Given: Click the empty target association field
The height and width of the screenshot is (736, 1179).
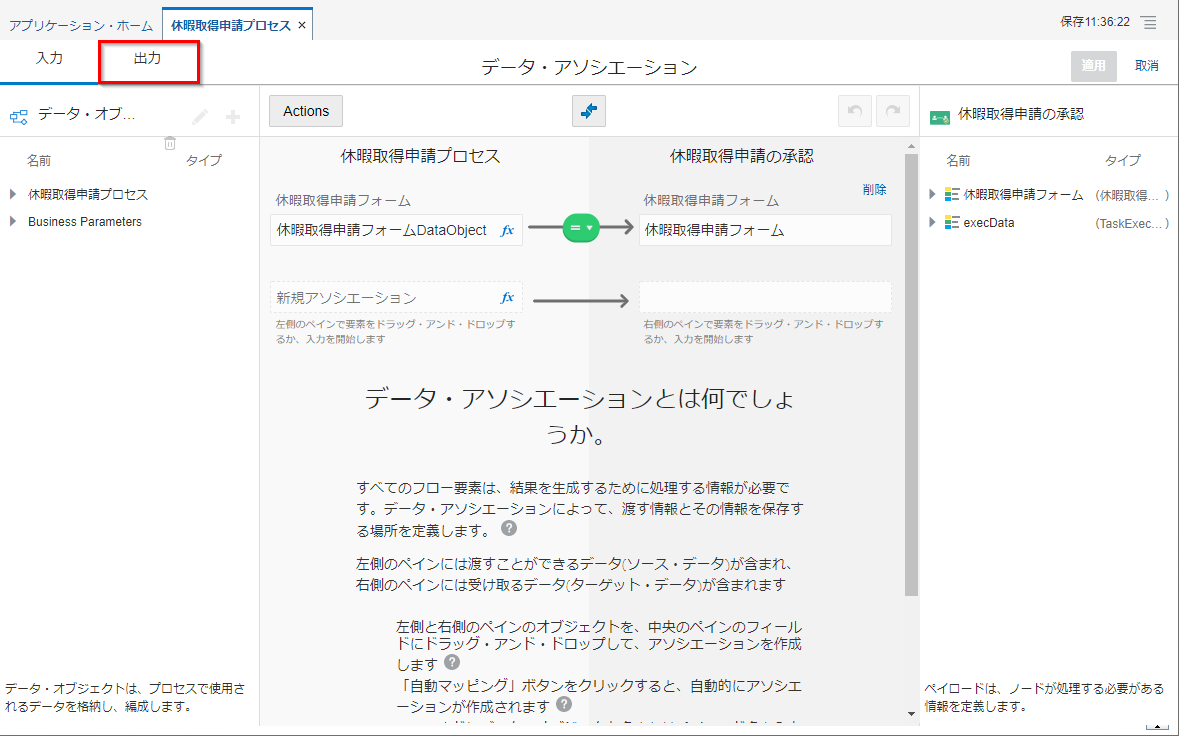Looking at the screenshot, I should tap(765, 297).
